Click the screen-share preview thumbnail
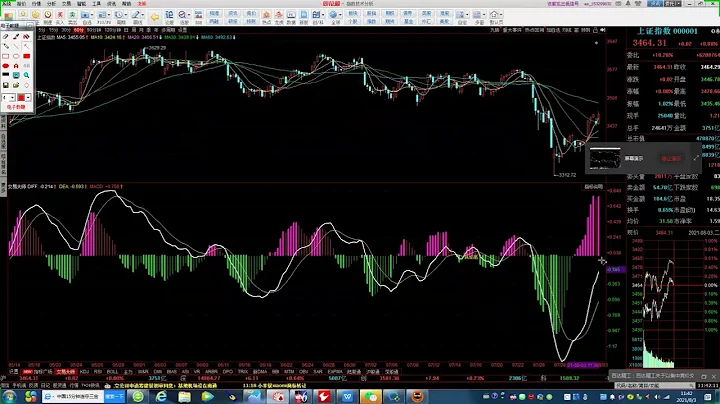Image resolution: width=720 pixels, height=404 pixels. click(605, 158)
